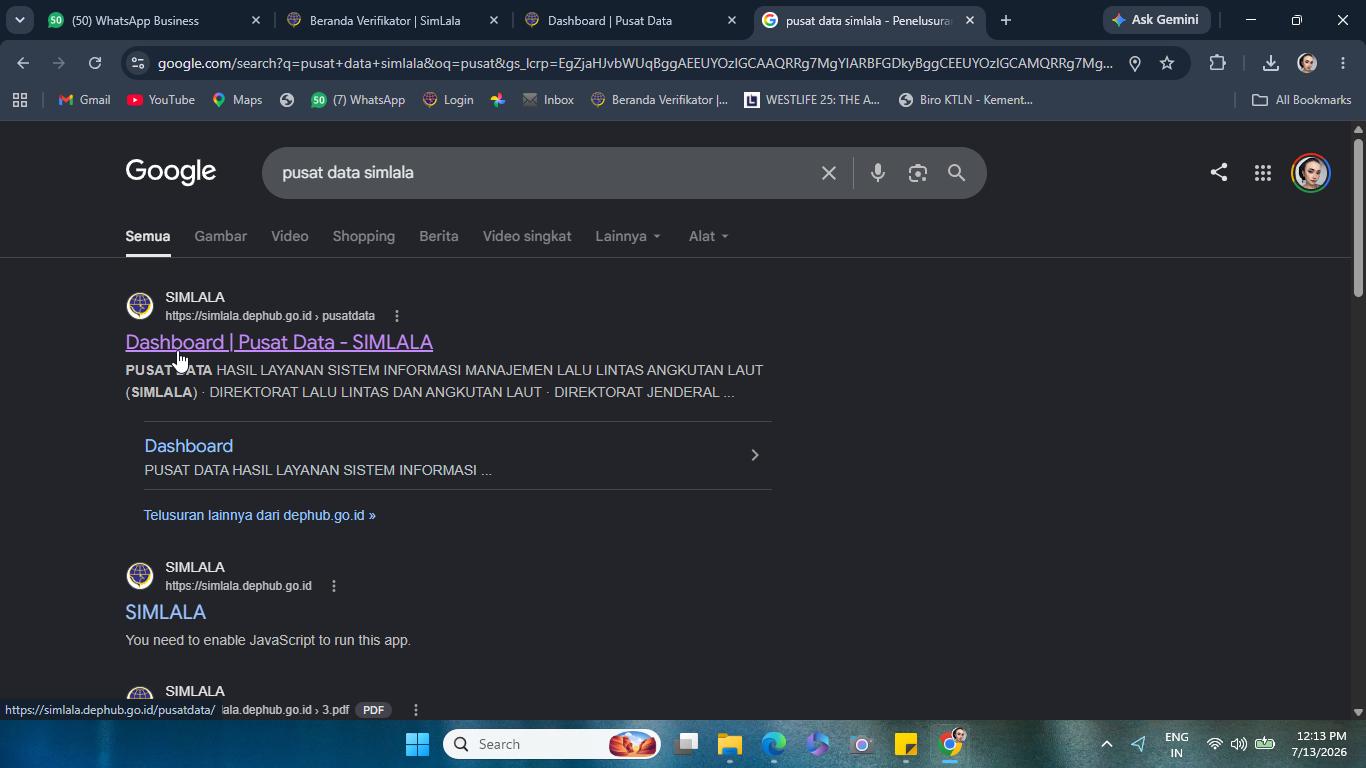Expand the Alat tools dropdown

(x=709, y=236)
